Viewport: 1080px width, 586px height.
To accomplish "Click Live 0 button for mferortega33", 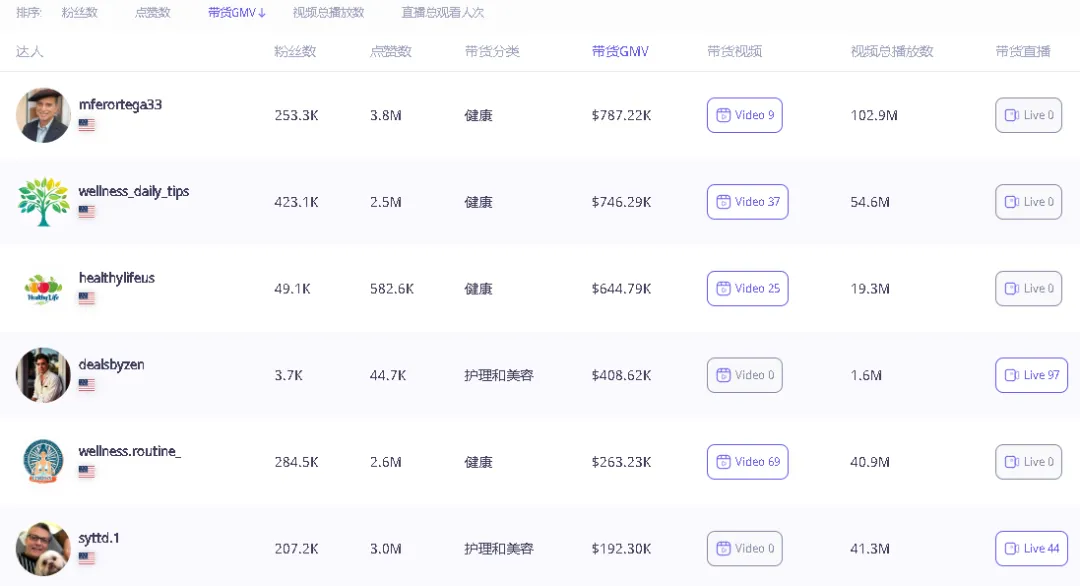I will coord(1028,115).
